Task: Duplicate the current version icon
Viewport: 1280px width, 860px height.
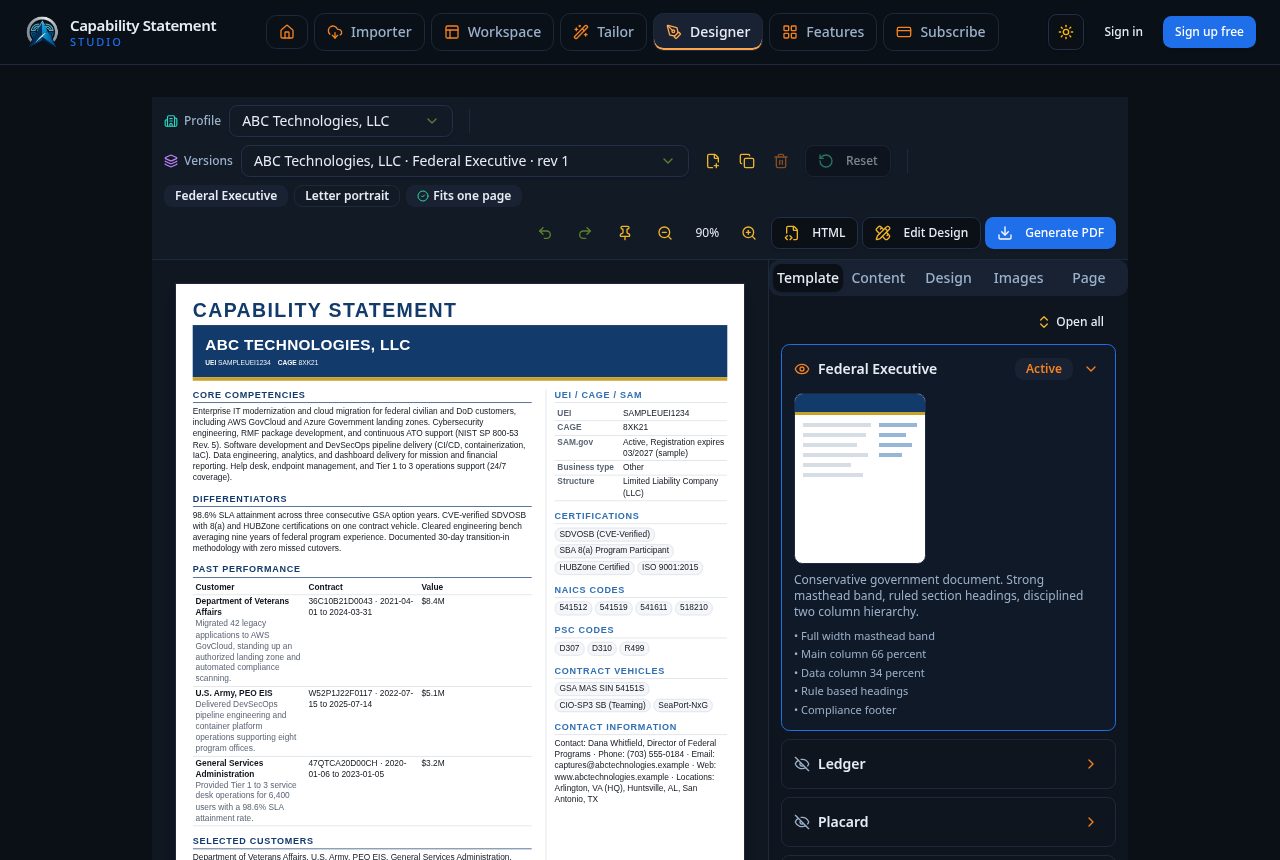Action: click(747, 161)
